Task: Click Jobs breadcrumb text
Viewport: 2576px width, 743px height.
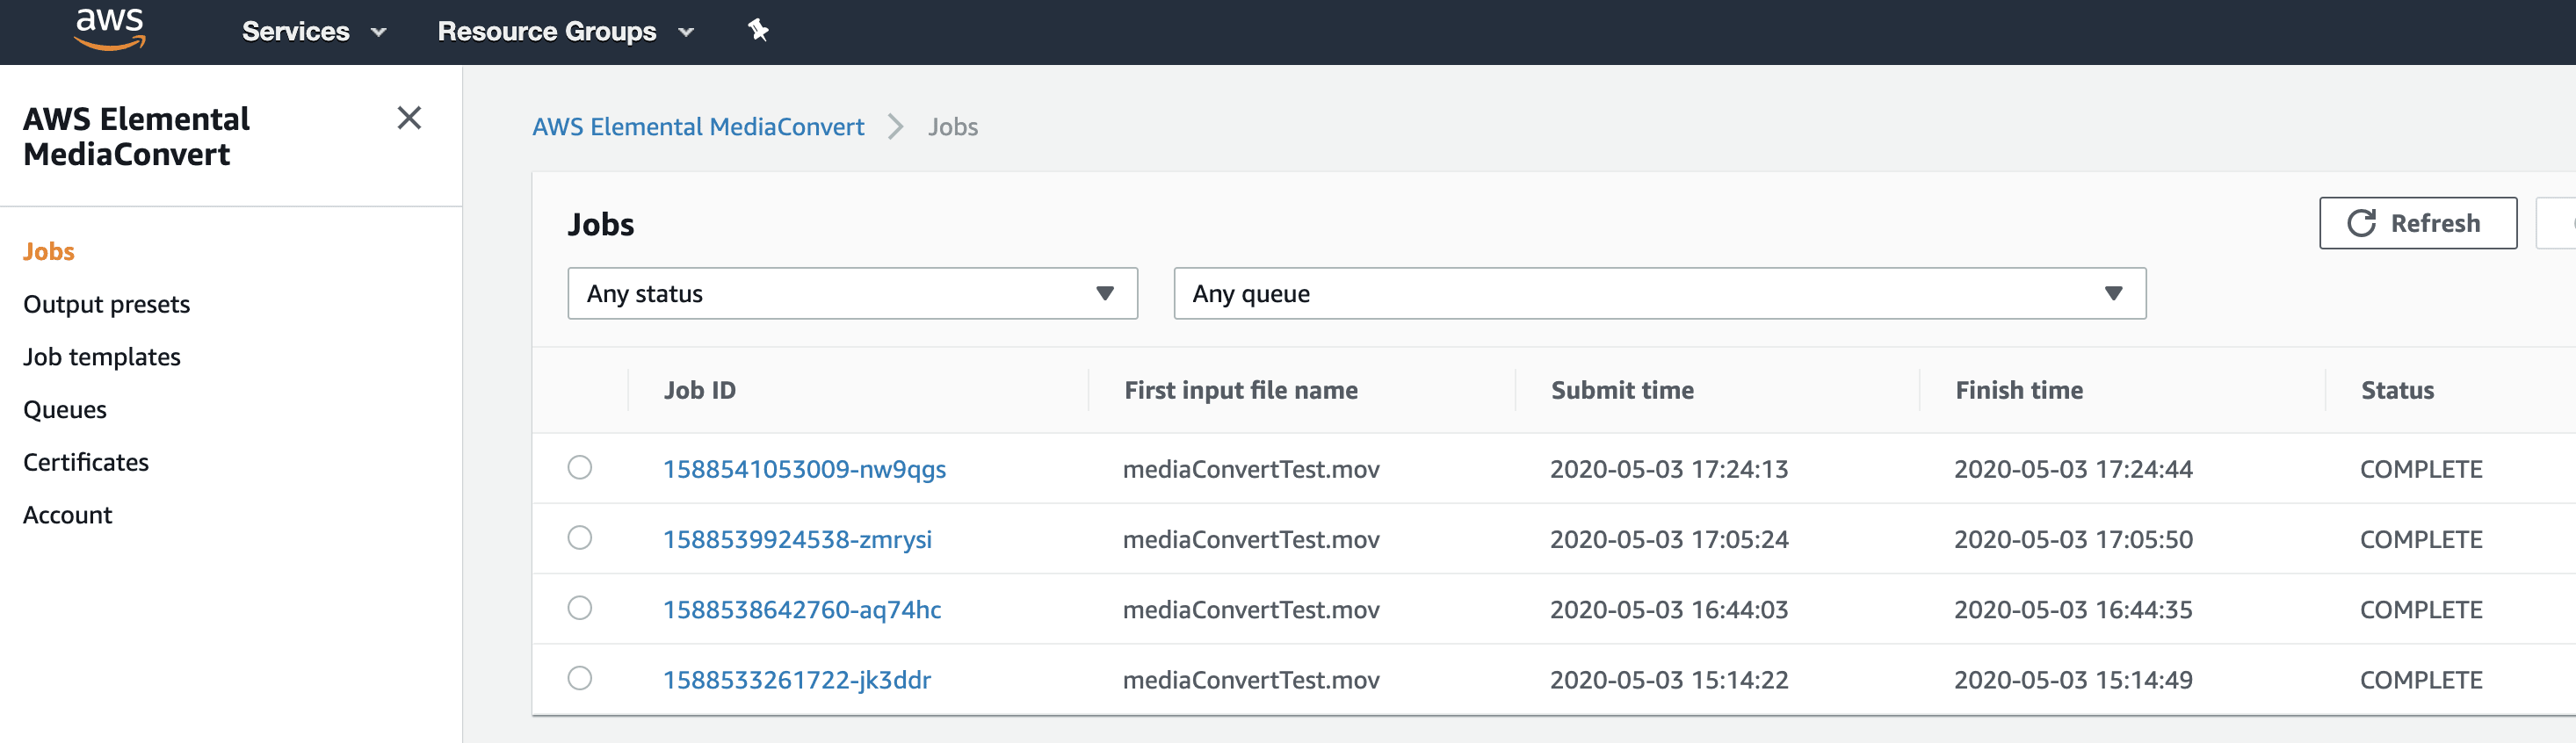Action: point(953,127)
